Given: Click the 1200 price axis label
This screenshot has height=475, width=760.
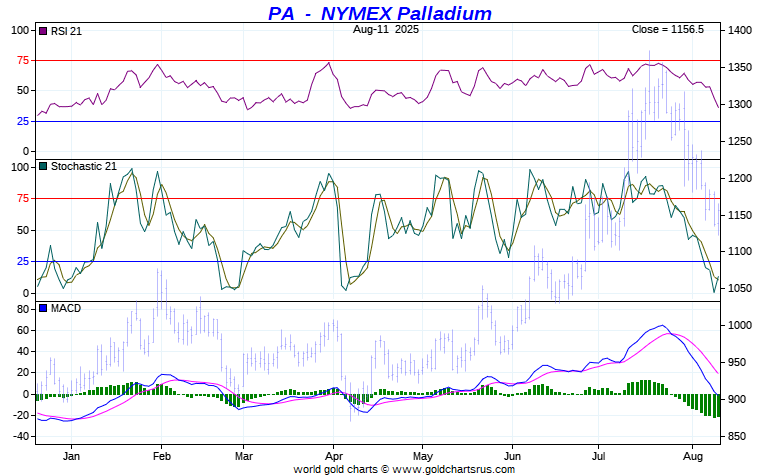Looking at the screenshot, I should pos(740,178).
